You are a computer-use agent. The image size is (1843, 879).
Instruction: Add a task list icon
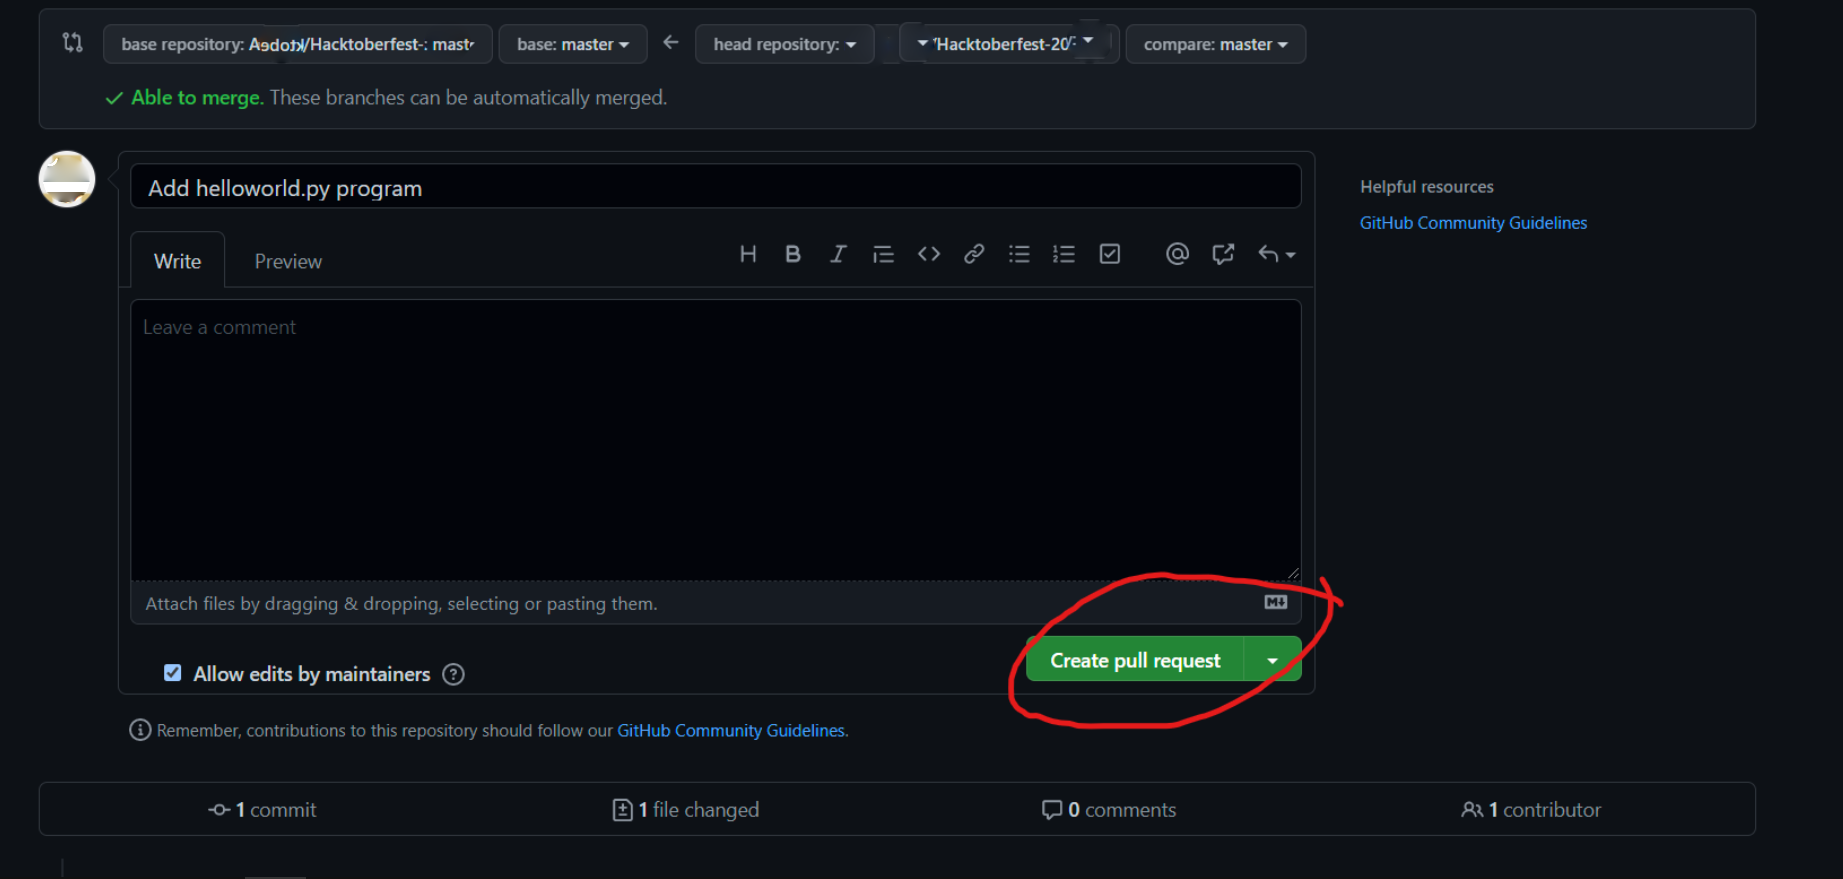(1110, 254)
